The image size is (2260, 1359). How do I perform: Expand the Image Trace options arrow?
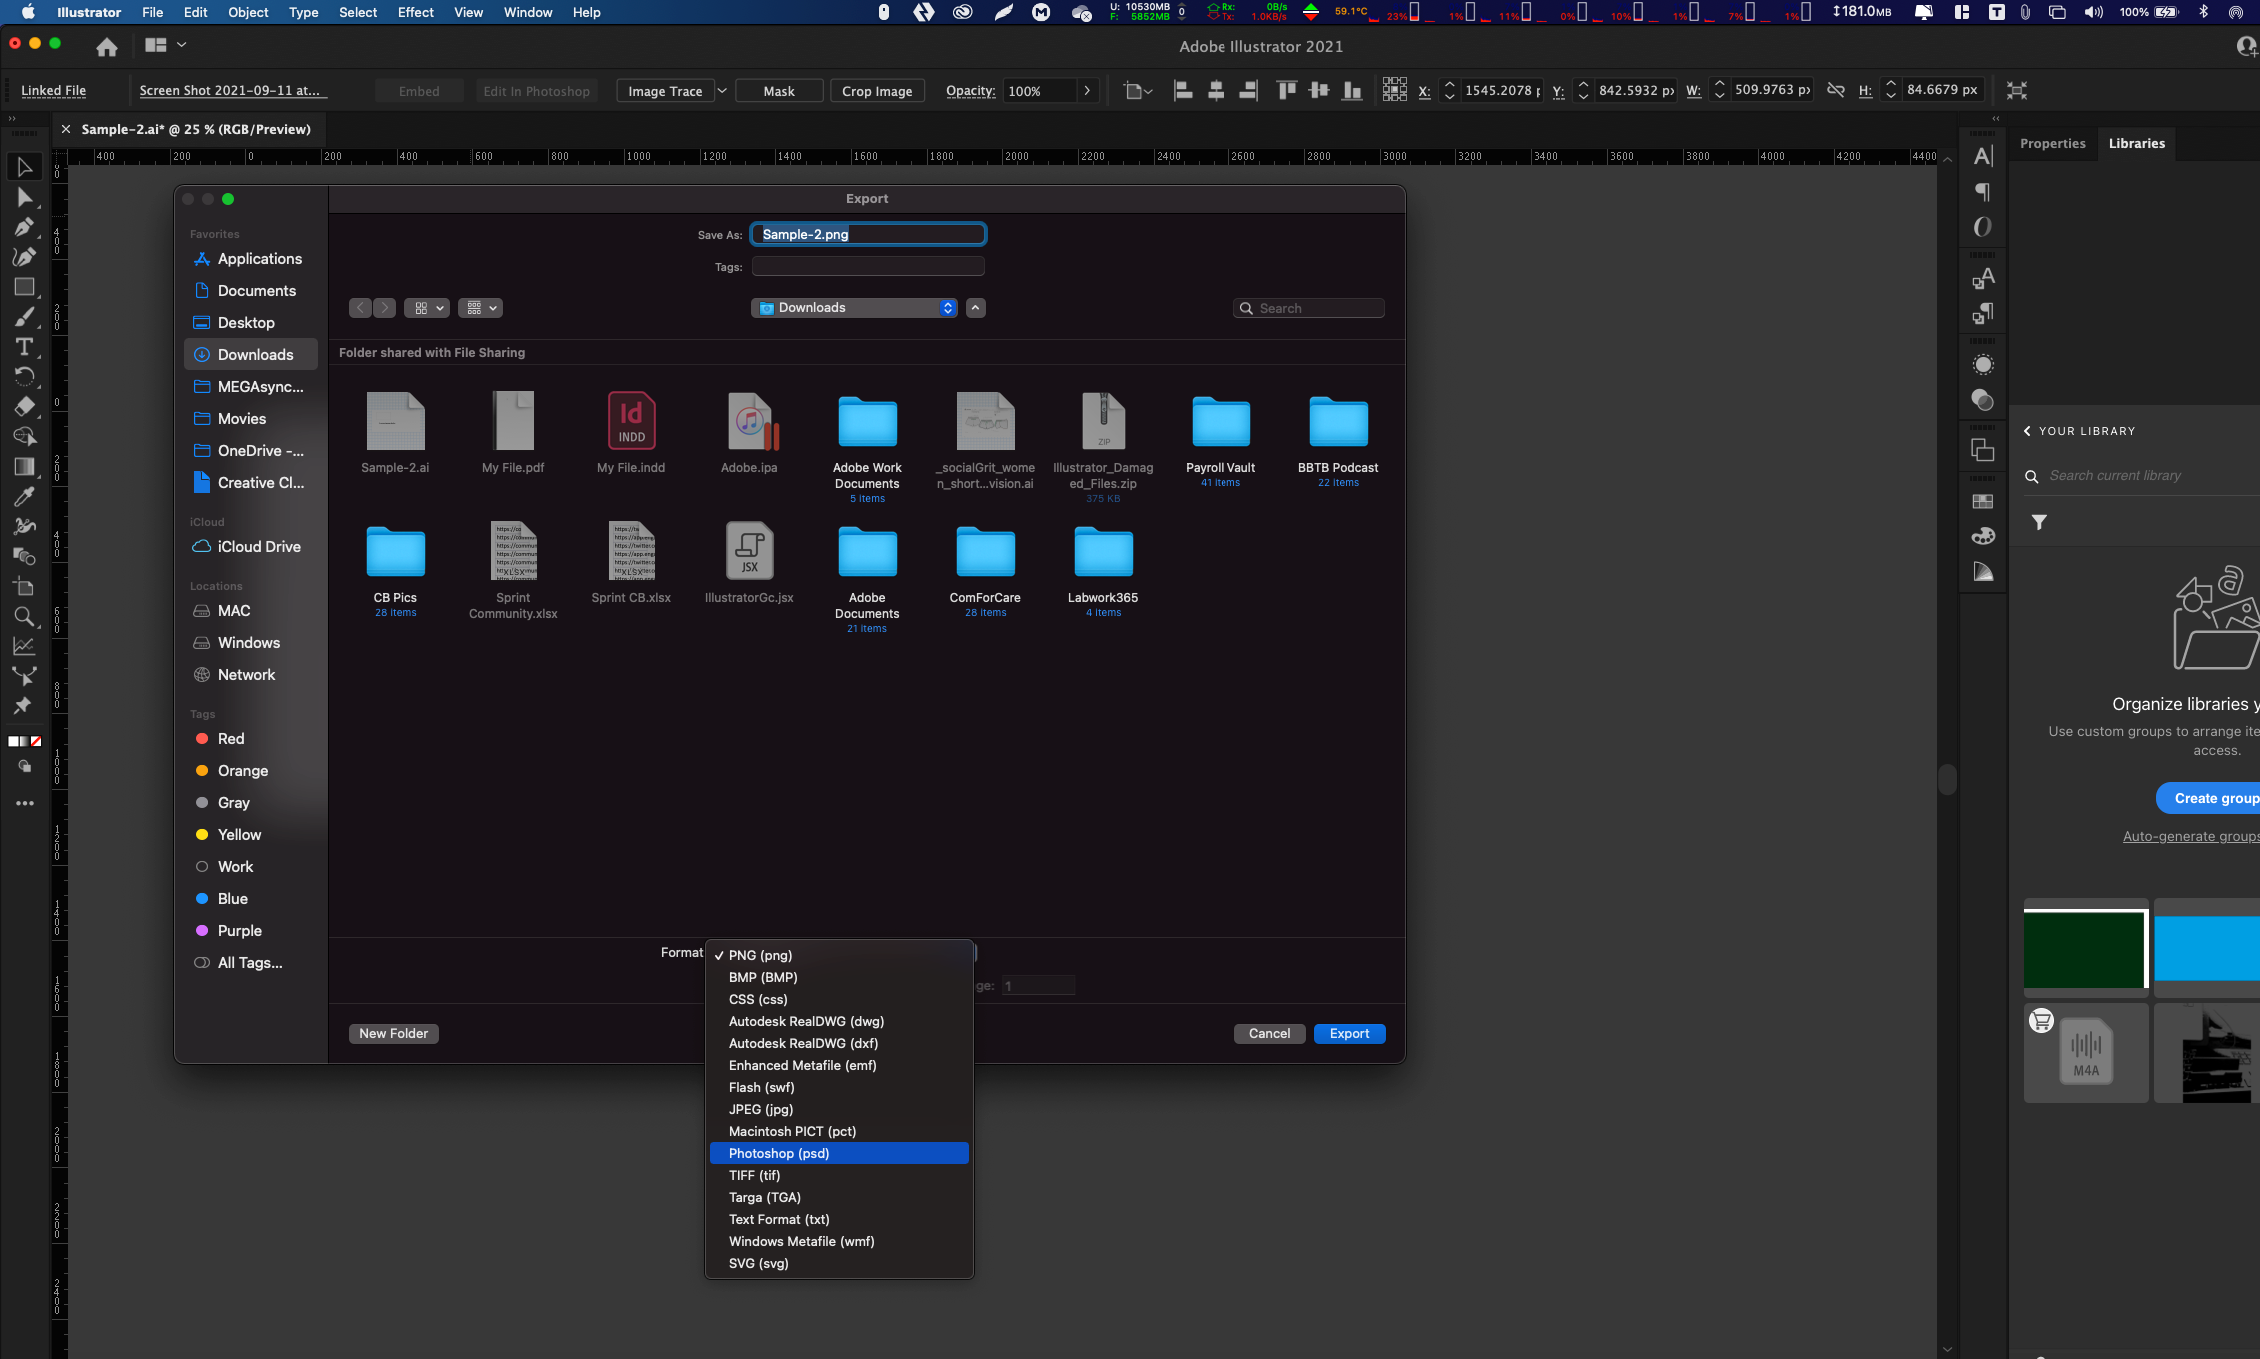click(723, 90)
